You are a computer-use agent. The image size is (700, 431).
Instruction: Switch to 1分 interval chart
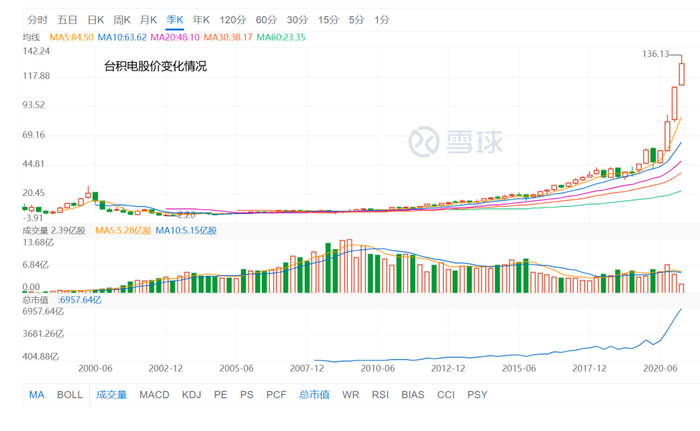[x=382, y=20]
